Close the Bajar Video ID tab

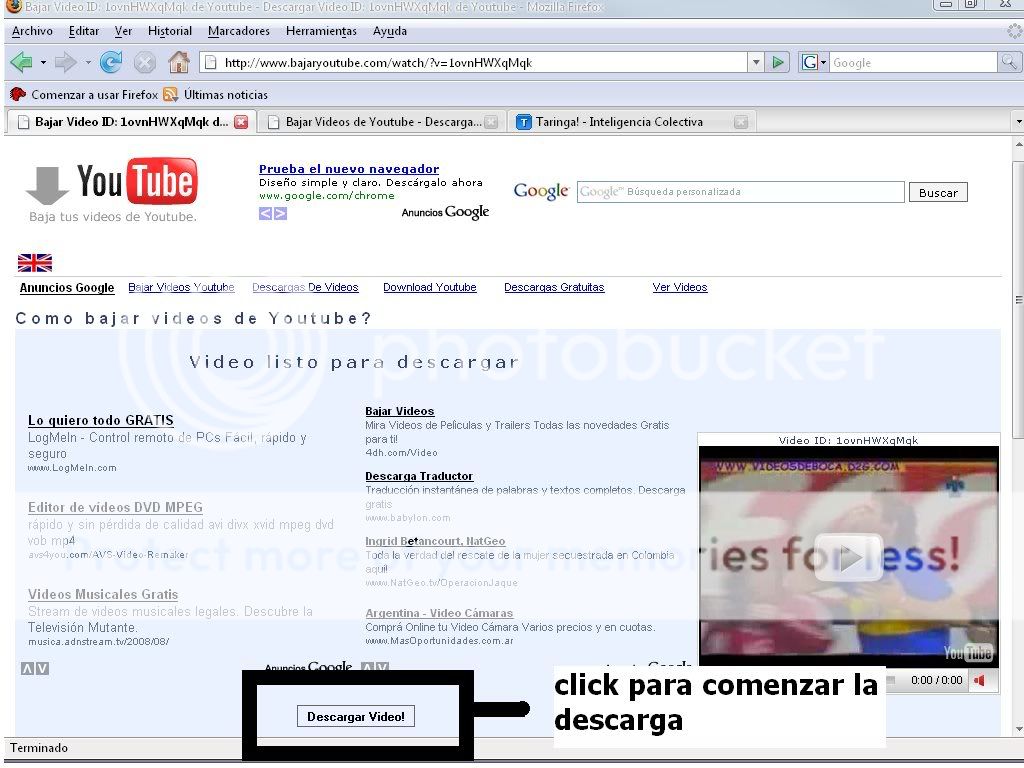[241, 122]
